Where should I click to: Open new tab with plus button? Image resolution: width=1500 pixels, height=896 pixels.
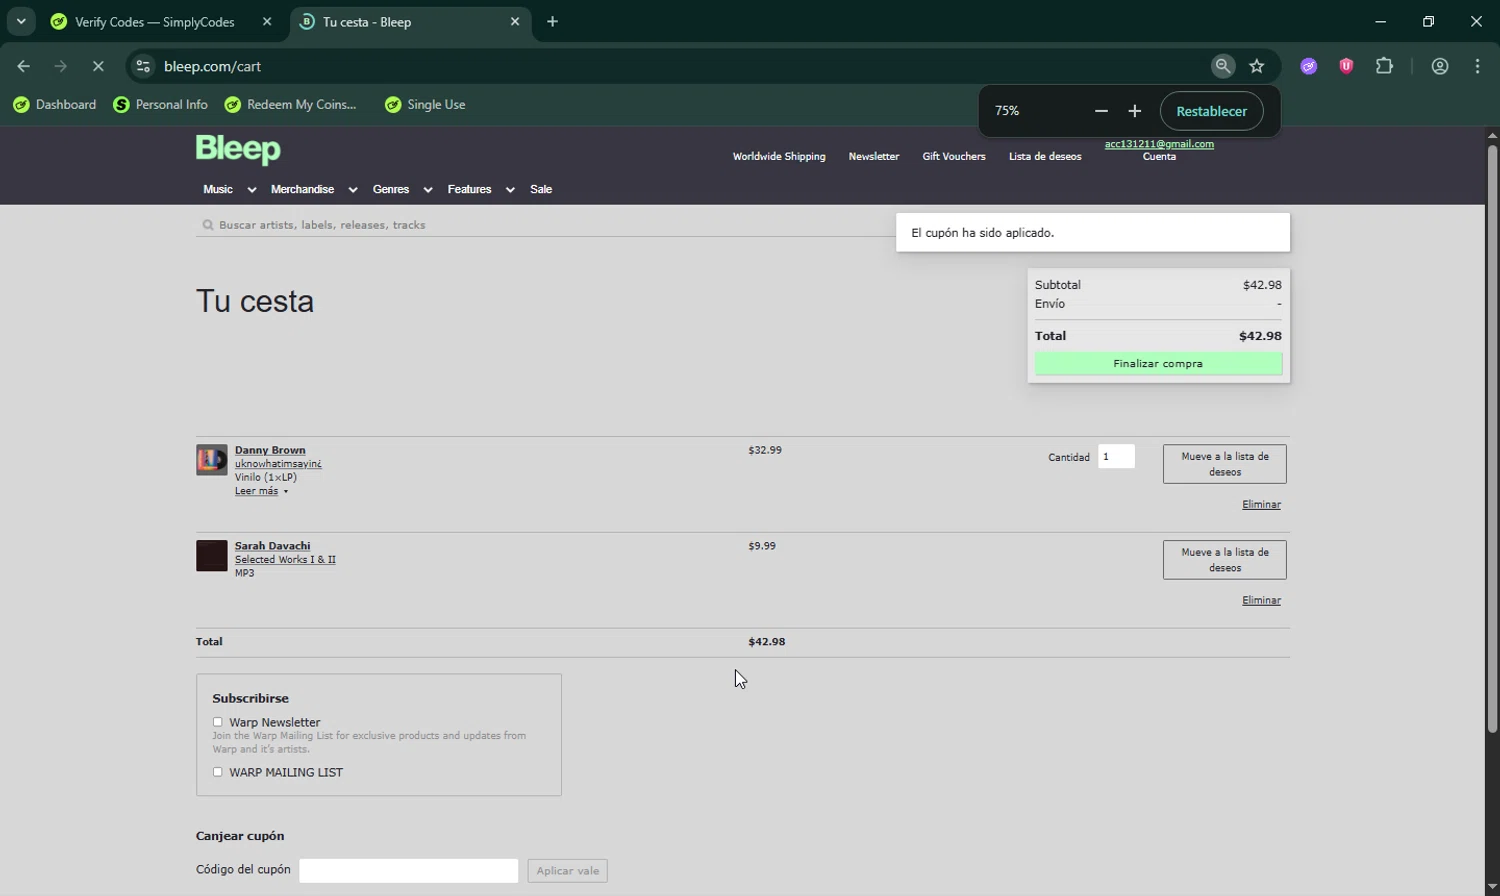pos(553,21)
